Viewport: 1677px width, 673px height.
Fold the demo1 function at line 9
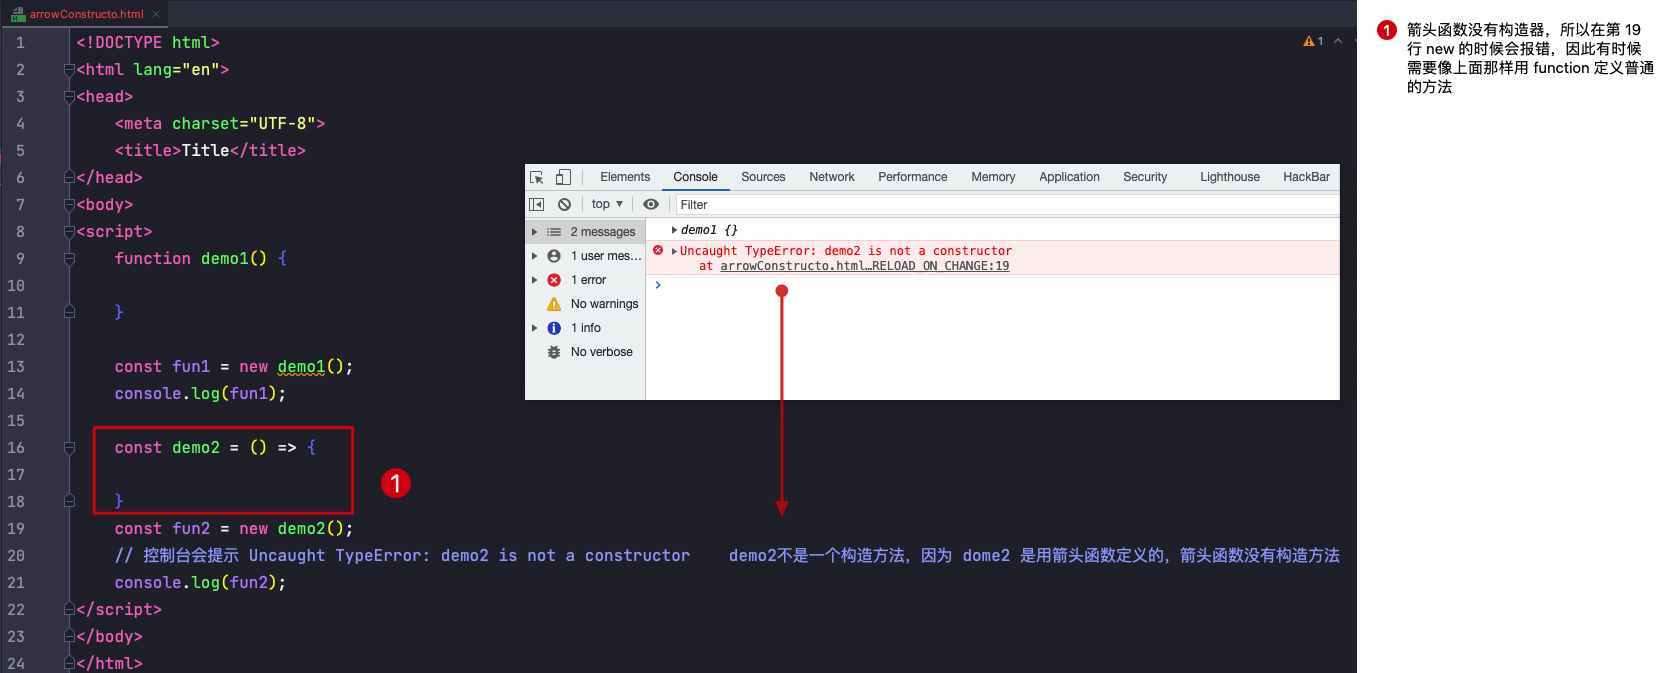pos(69,259)
